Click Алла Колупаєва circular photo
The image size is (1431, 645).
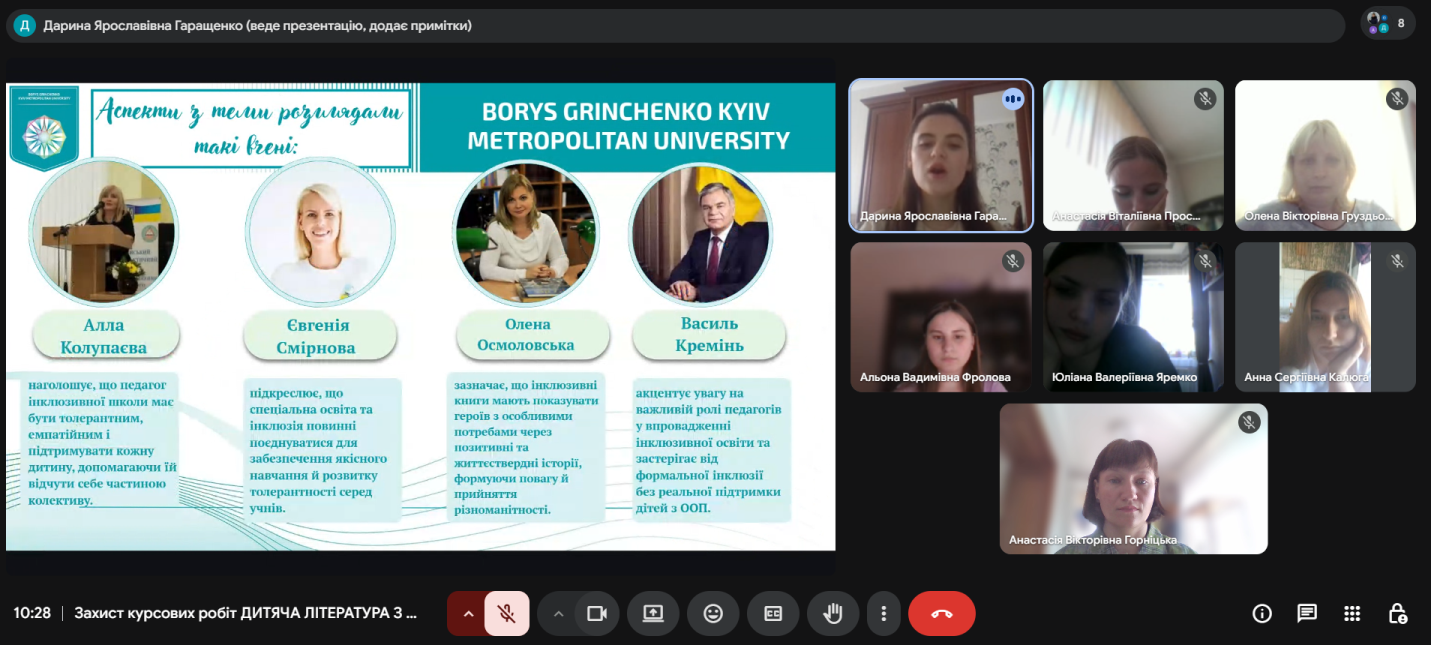(x=104, y=231)
